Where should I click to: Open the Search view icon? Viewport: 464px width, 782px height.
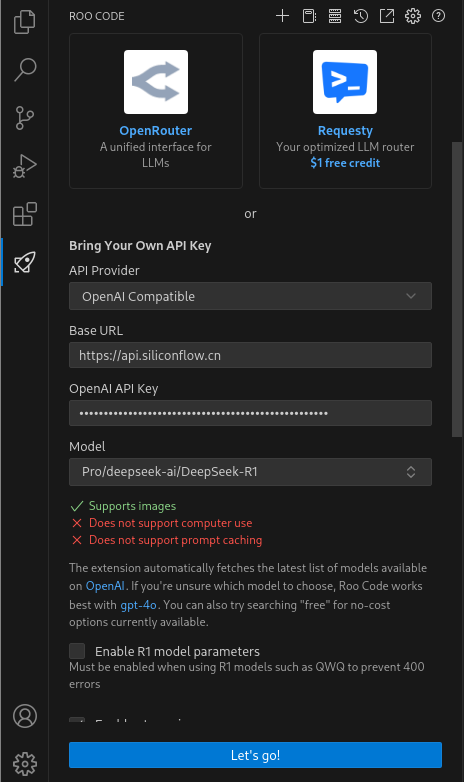click(x=24, y=70)
